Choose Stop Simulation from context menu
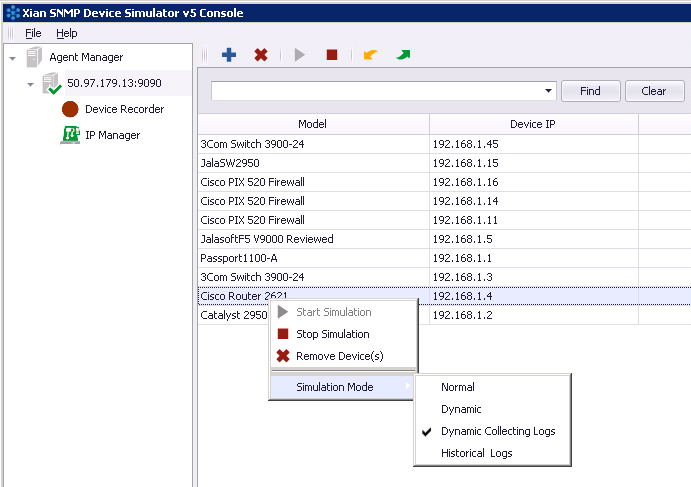The image size is (691, 487). coord(343,334)
